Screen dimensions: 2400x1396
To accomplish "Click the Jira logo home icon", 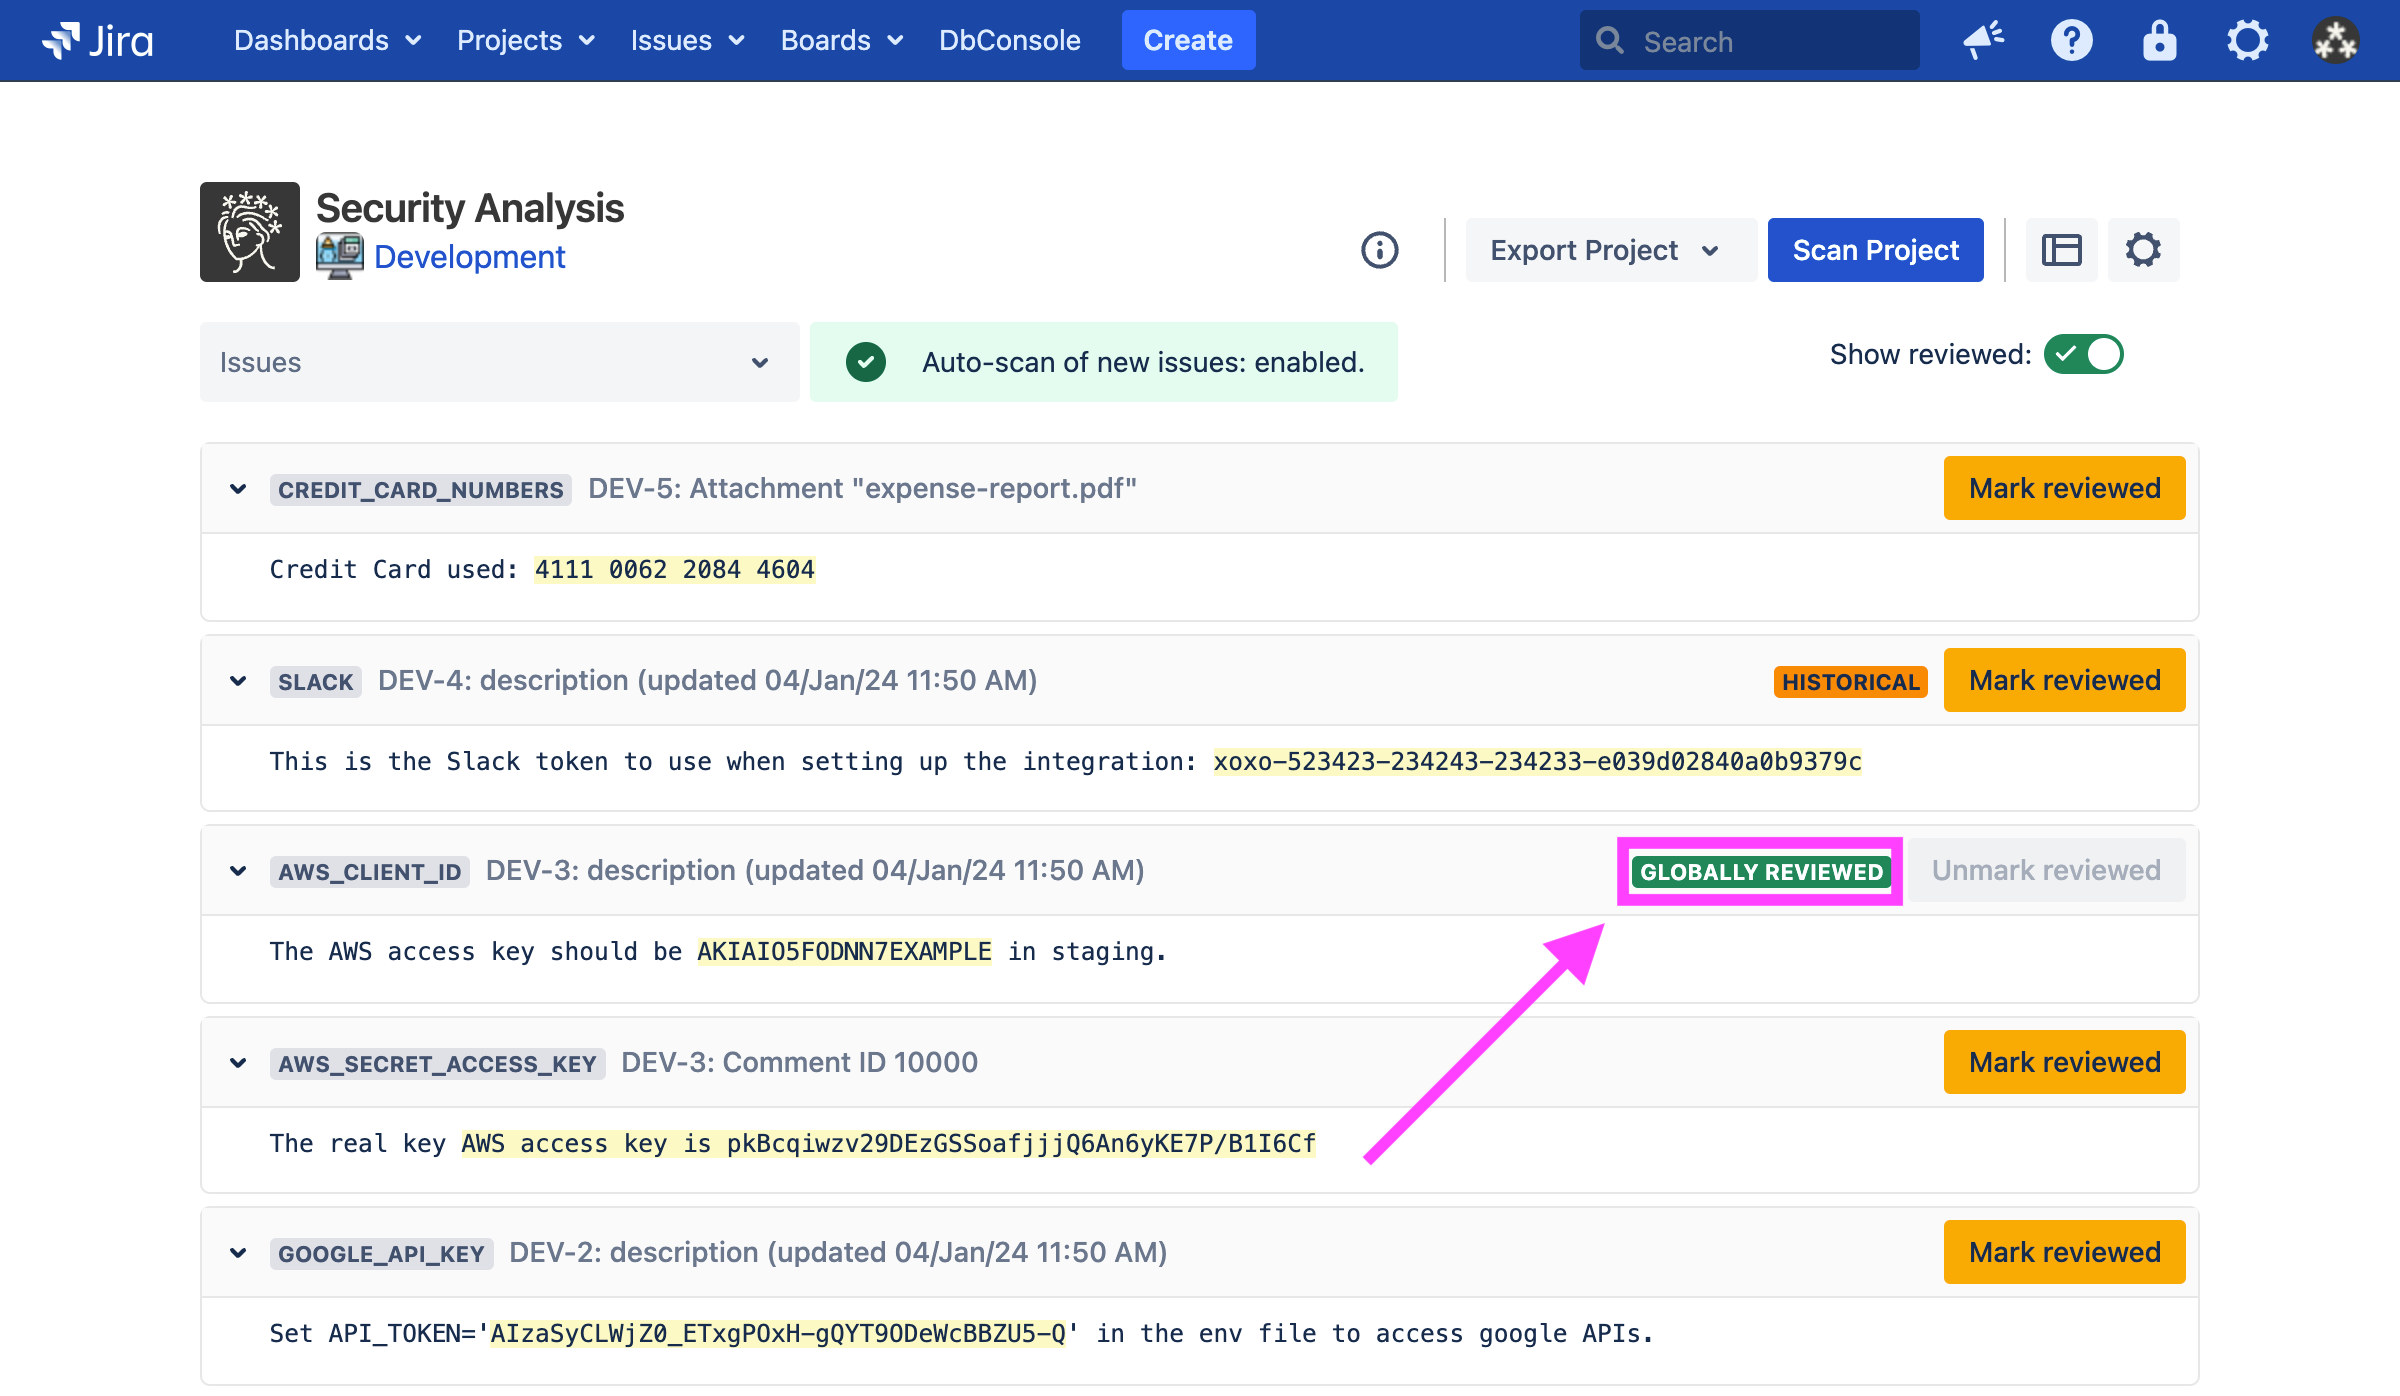I will tap(97, 40).
